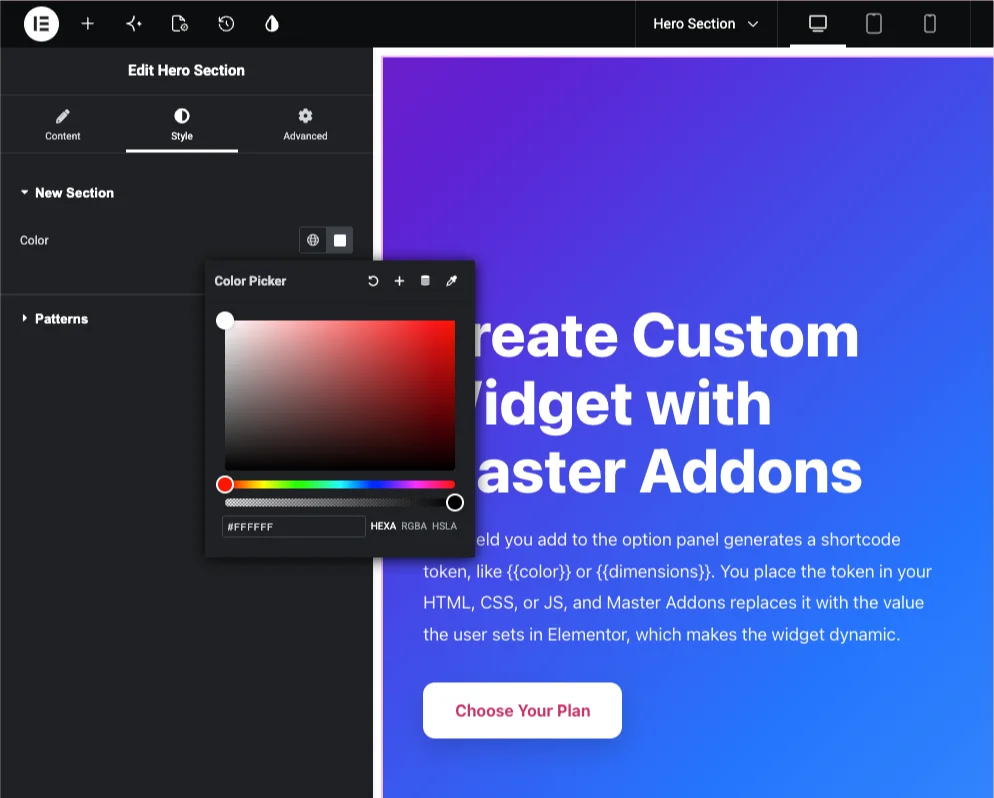Image resolution: width=994 pixels, height=798 pixels.
Task: Open the Elementor logo menu
Action: [x=41, y=24]
